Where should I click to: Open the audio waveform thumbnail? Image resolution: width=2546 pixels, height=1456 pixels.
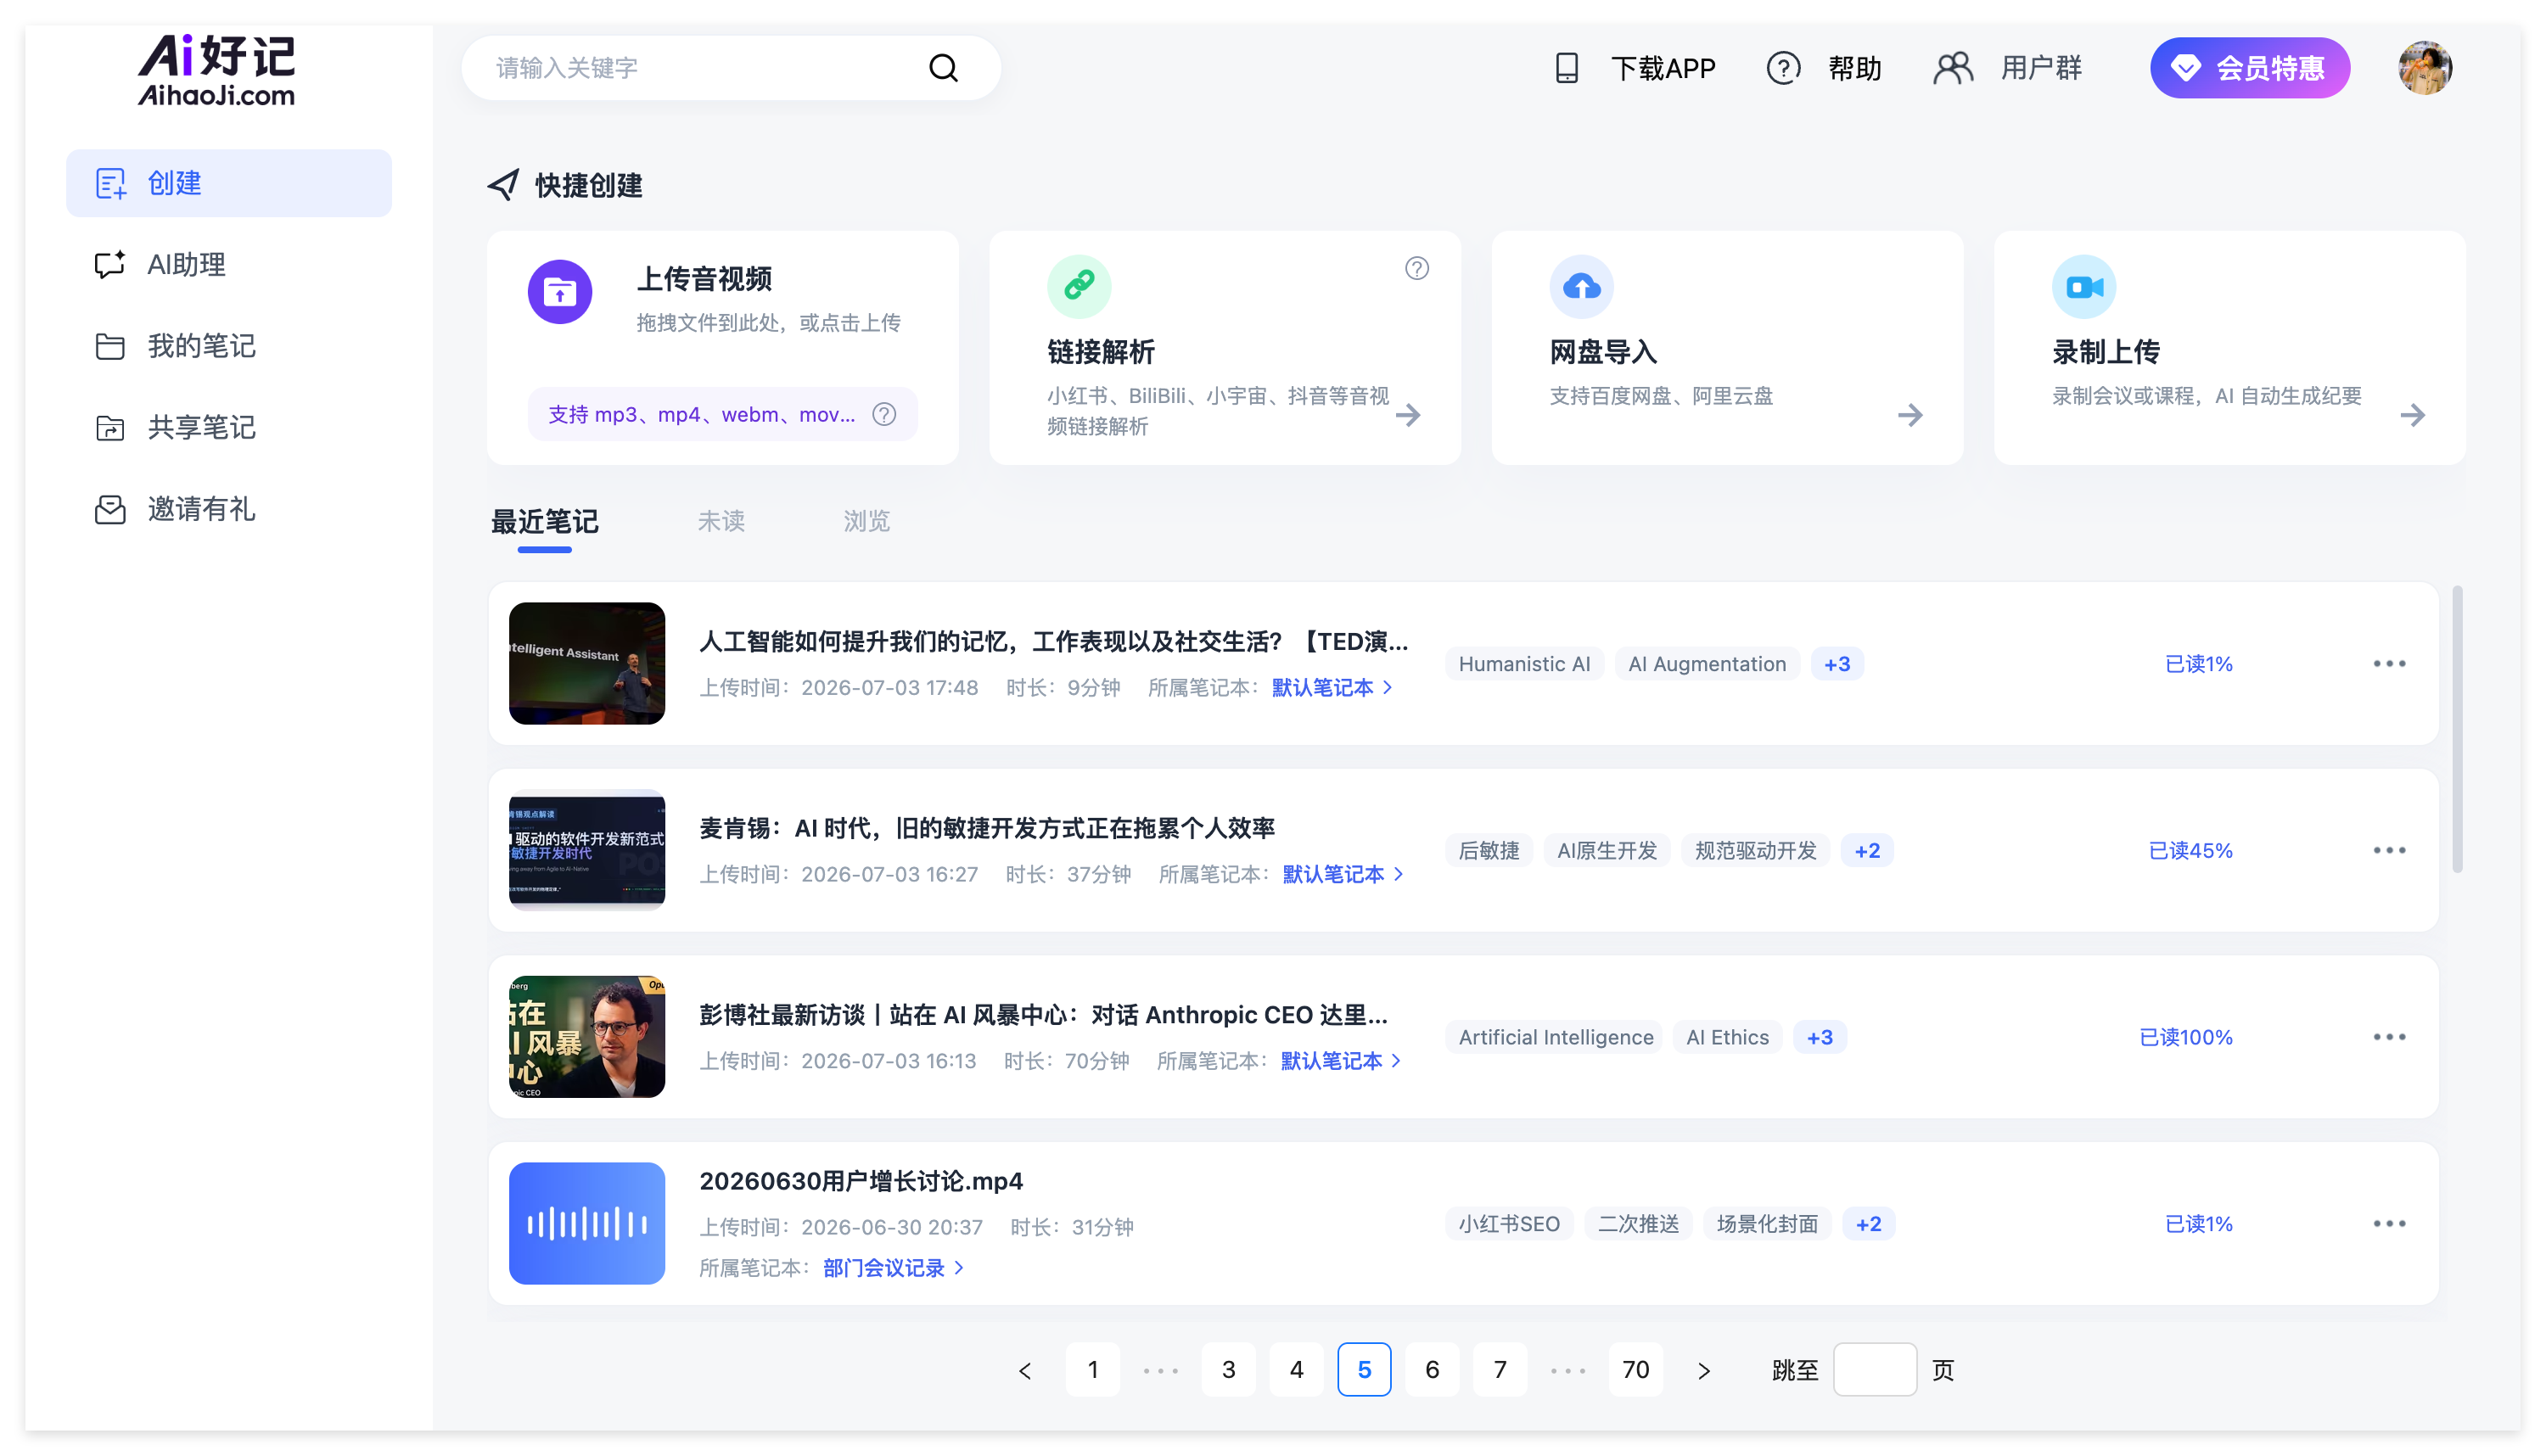[x=587, y=1223]
